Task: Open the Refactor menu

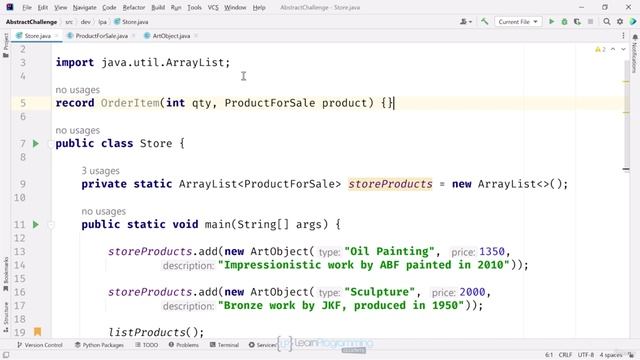Action: [134, 7]
